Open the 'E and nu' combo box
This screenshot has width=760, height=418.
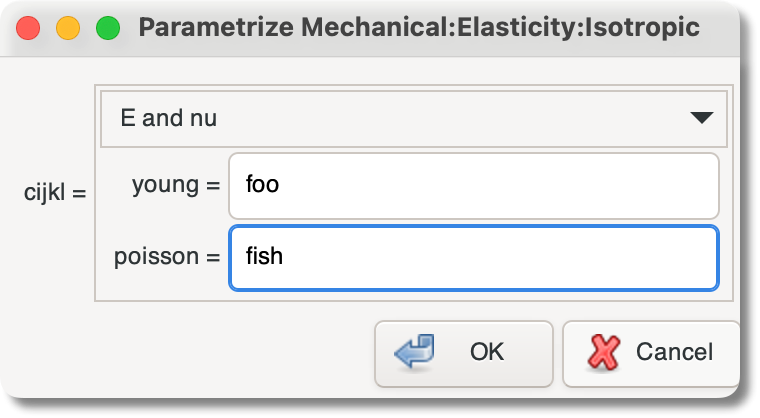click(413, 118)
